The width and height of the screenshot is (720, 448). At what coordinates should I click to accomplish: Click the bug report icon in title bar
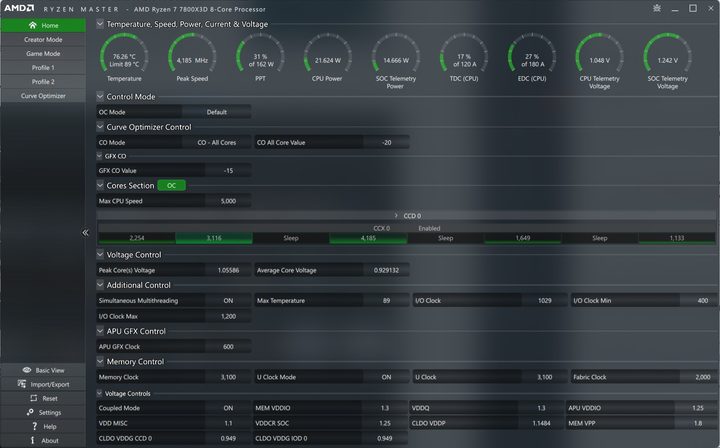click(x=657, y=8)
